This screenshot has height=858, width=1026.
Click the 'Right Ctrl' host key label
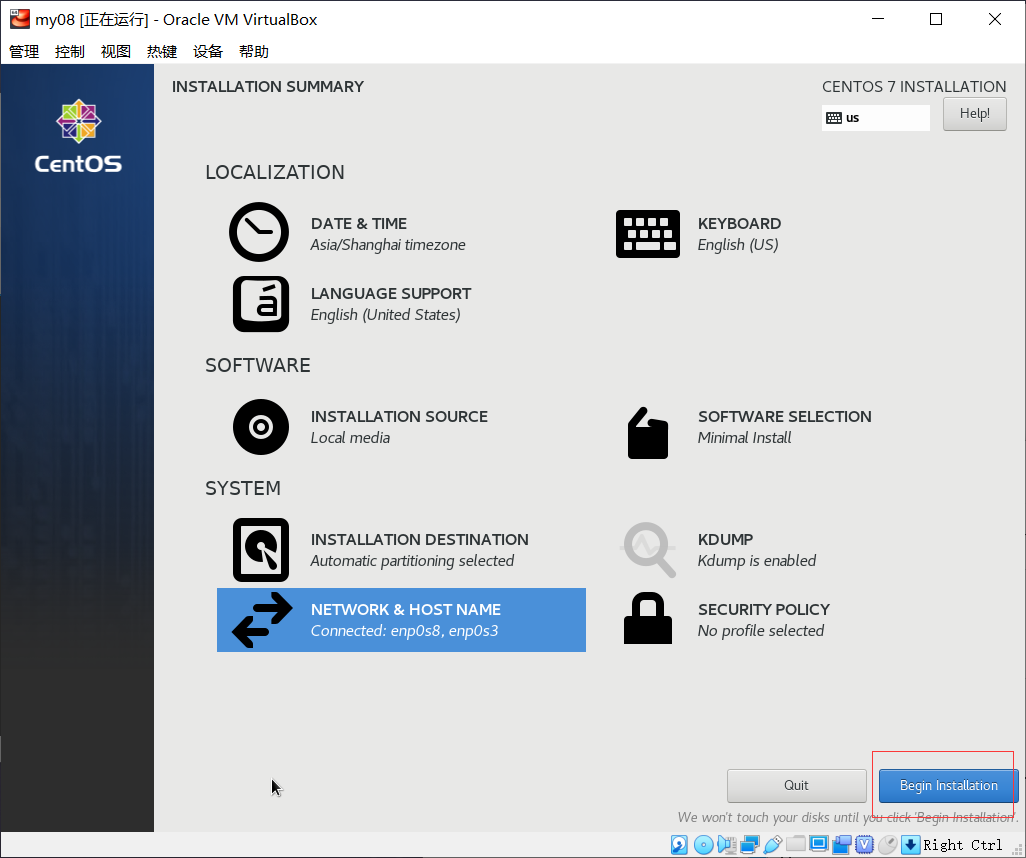click(963, 845)
